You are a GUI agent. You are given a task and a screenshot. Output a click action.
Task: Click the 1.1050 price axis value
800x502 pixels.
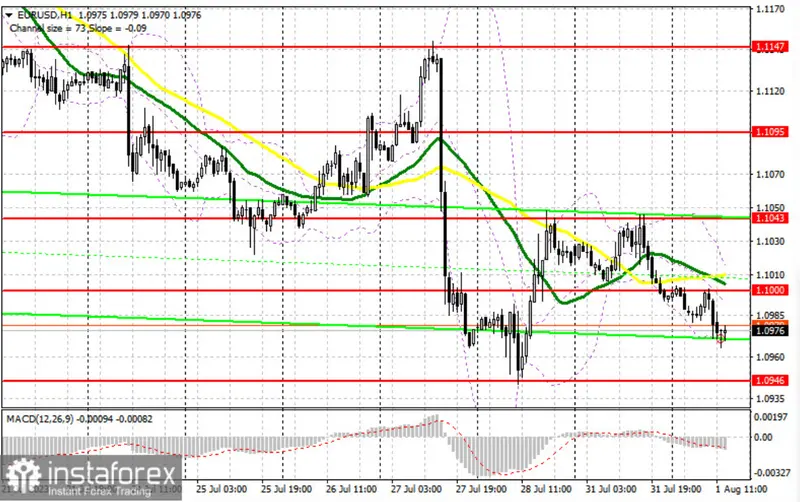point(770,208)
